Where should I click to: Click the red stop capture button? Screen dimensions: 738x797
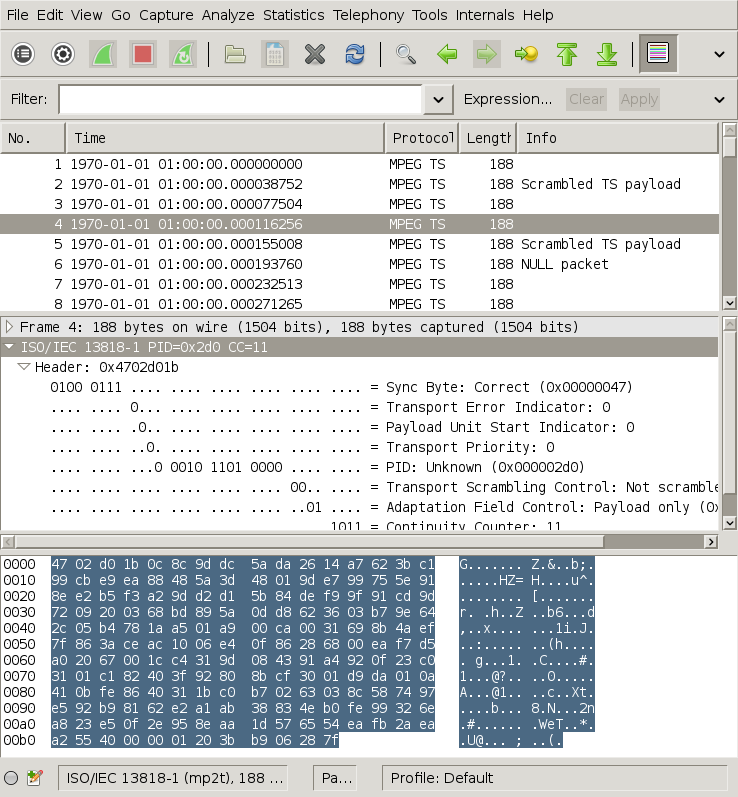(142, 54)
